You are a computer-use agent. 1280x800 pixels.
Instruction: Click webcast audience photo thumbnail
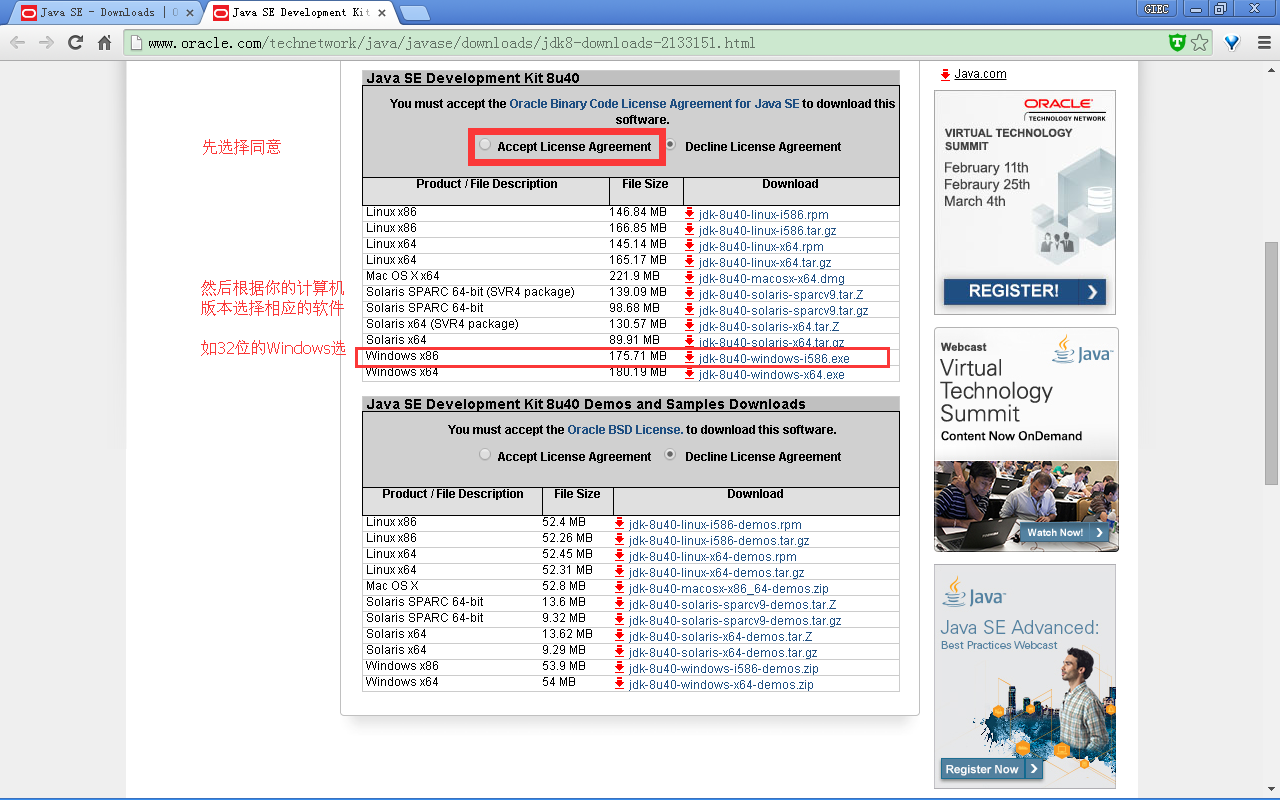(1026, 504)
